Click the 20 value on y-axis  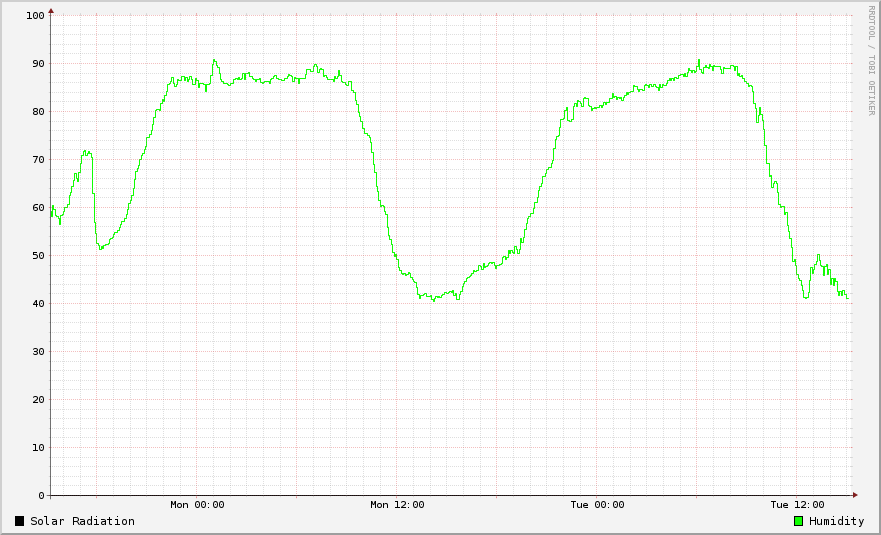[x=38, y=400]
